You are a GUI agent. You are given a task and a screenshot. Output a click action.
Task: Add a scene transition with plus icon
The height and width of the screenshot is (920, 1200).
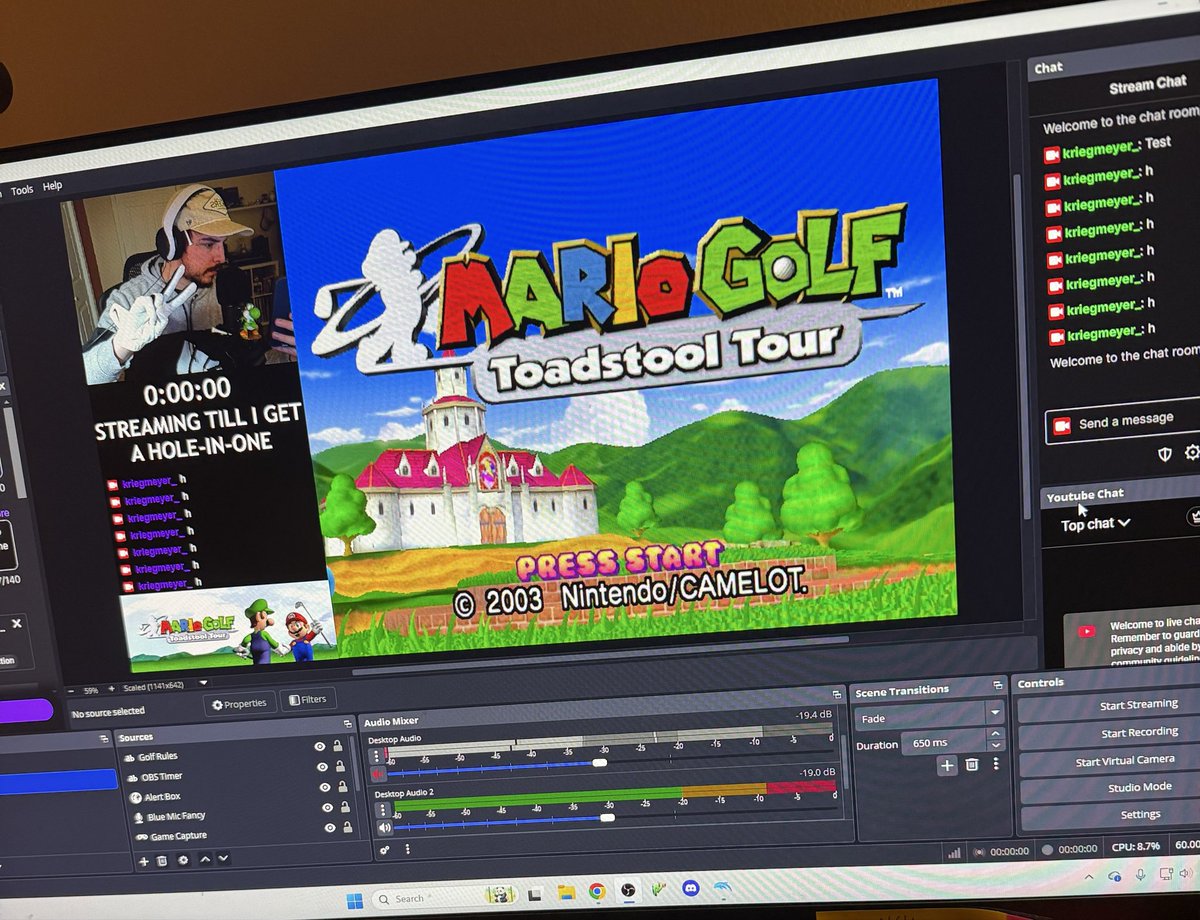click(947, 765)
